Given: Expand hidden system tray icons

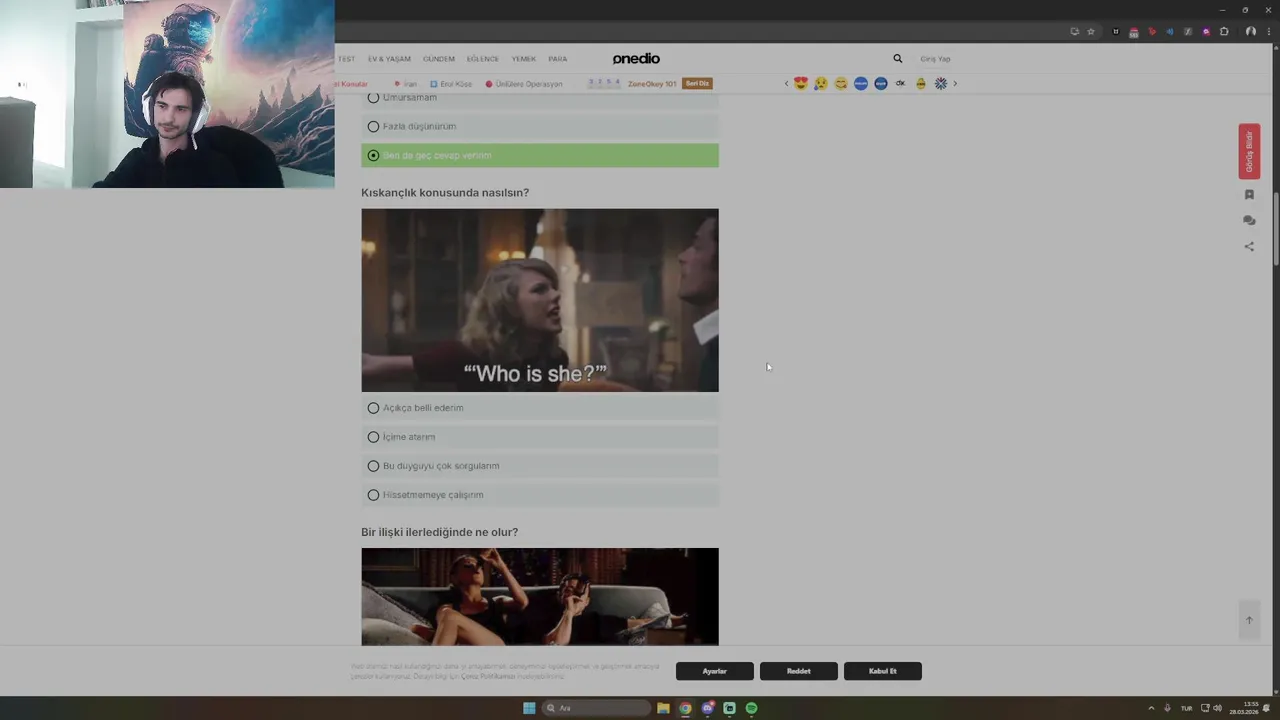Looking at the screenshot, I should [1150, 708].
